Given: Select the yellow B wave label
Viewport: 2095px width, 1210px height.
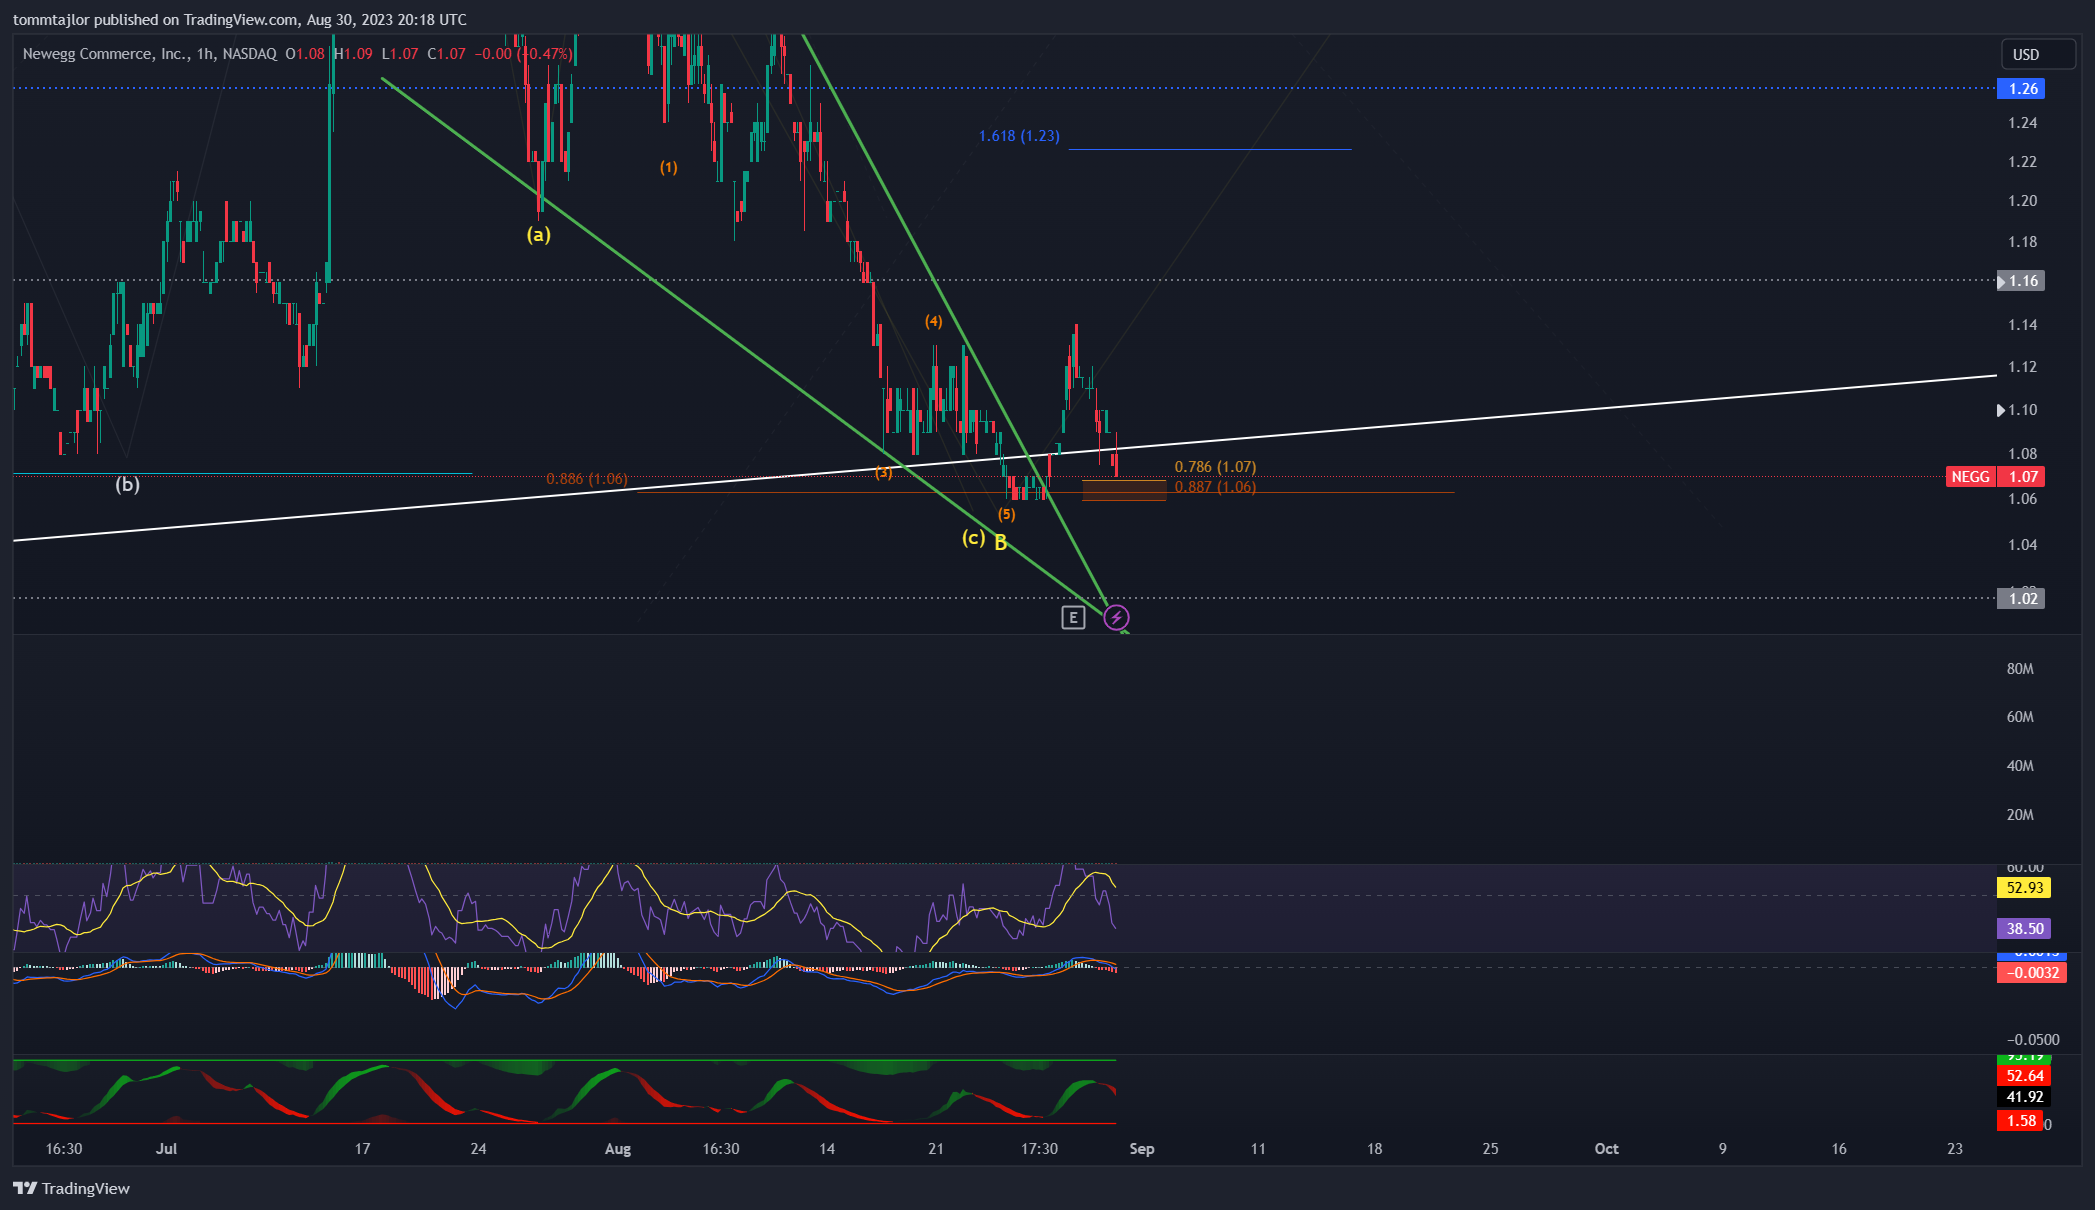Looking at the screenshot, I should [1001, 543].
